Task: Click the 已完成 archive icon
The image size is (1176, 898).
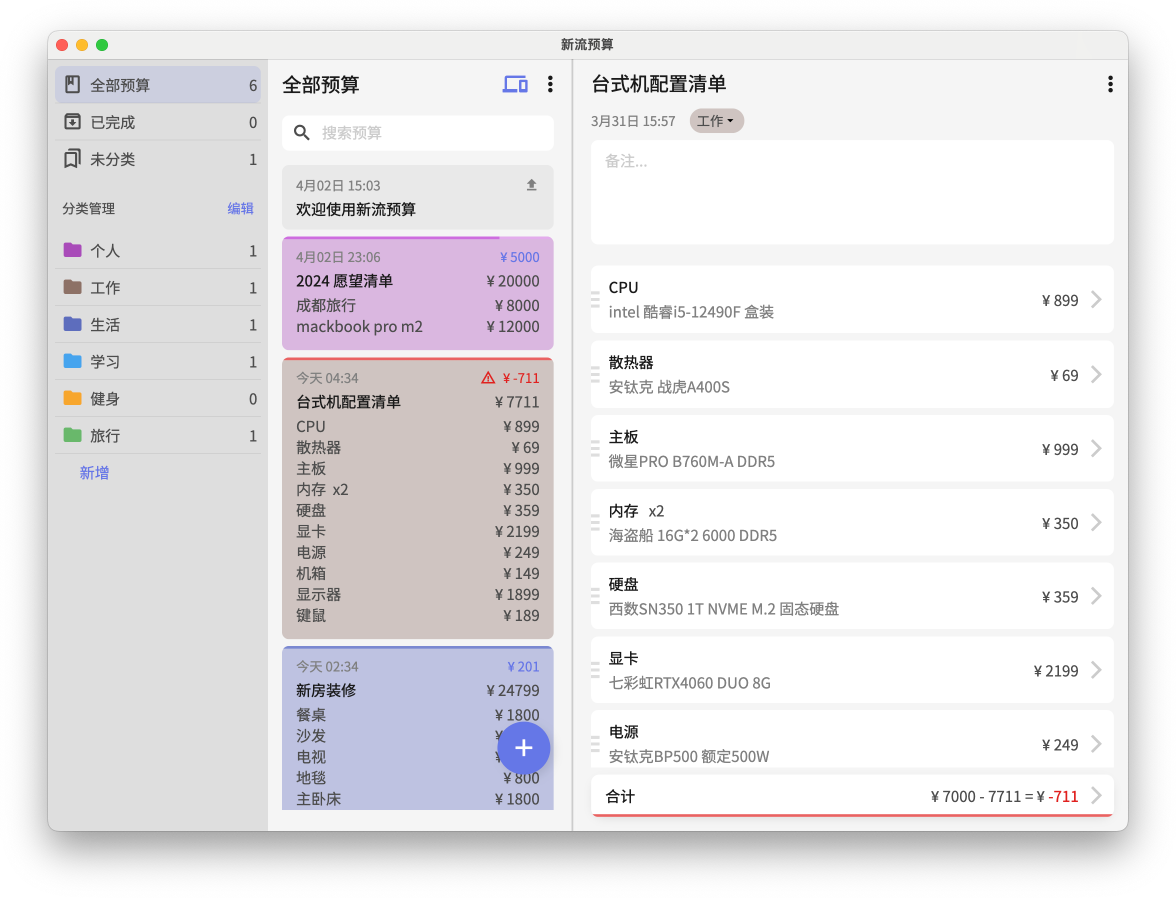Action: [x=72, y=122]
